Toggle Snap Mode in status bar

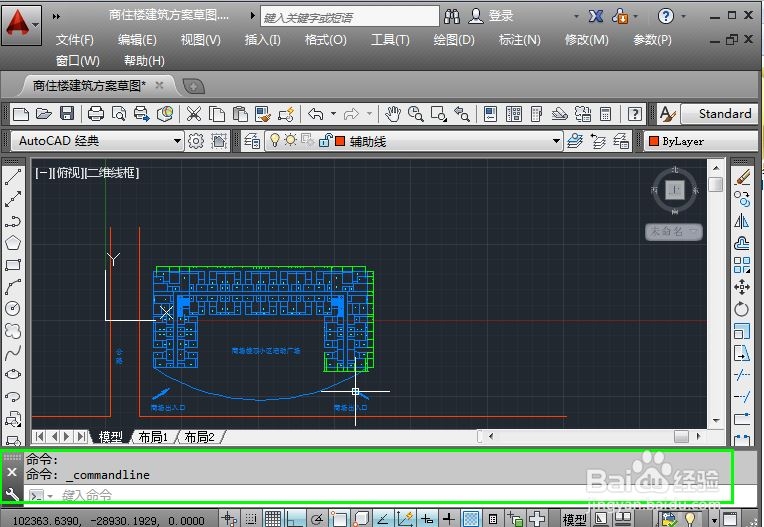tap(250, 519)
